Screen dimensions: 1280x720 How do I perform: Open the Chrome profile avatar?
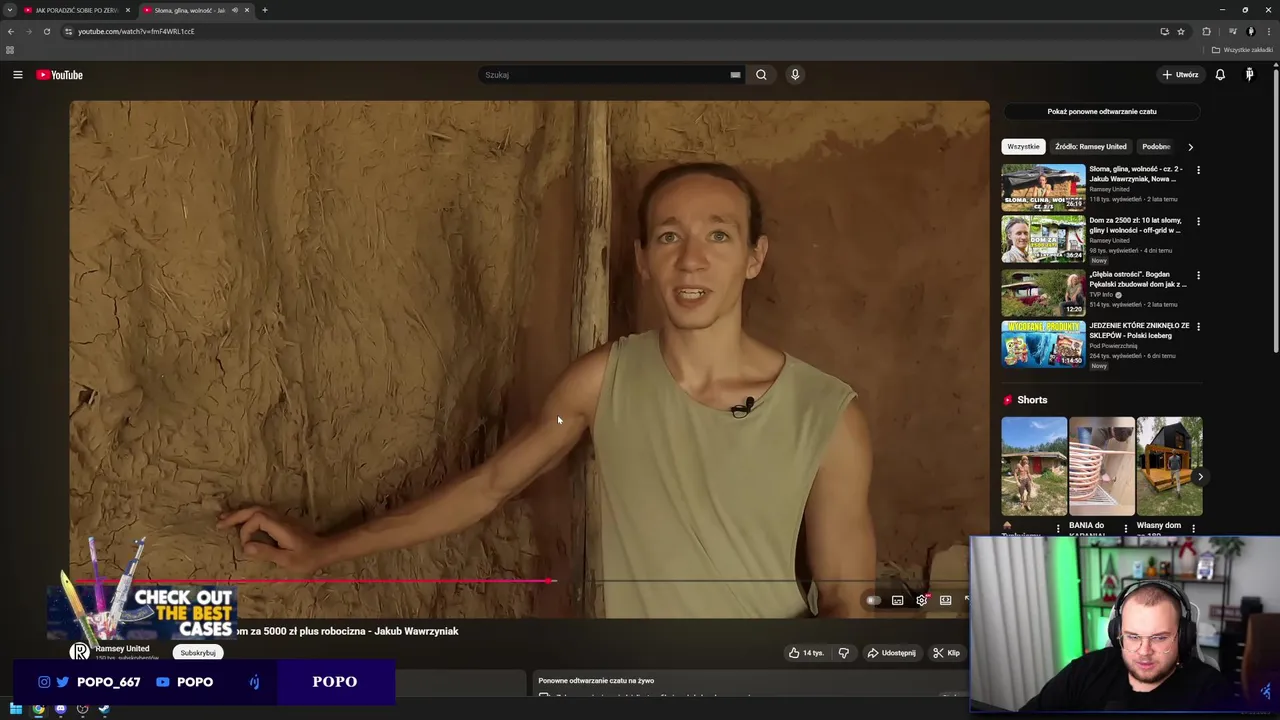[1251, 31]
